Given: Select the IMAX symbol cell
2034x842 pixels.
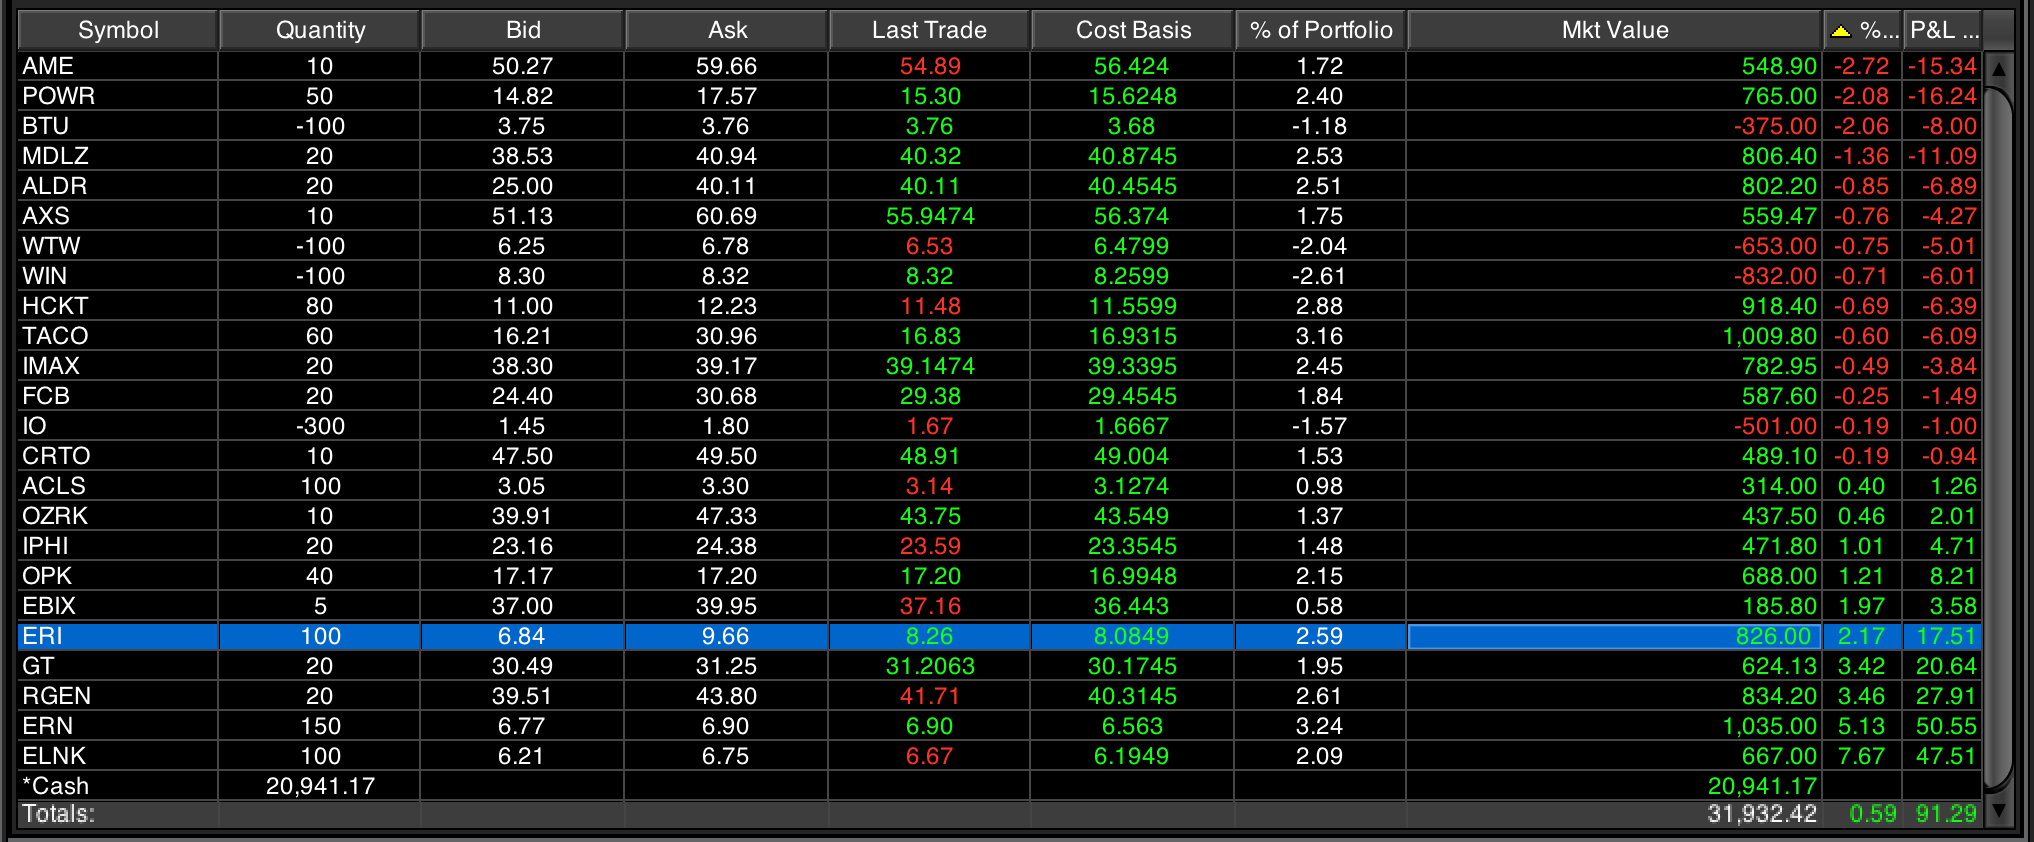Looking at the screenshot, I should (x=118, y=366).
